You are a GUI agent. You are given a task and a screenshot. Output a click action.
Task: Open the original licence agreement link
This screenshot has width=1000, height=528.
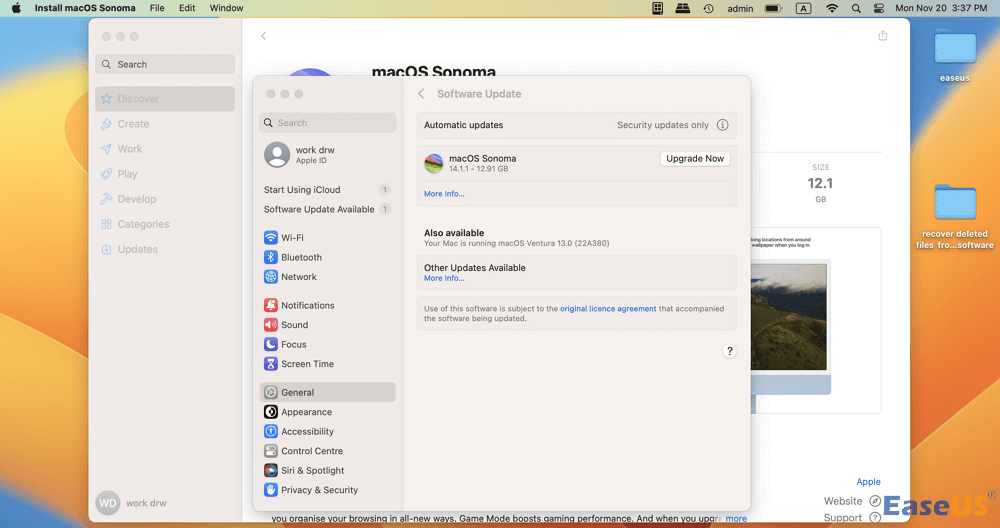(x=608, y=309)
